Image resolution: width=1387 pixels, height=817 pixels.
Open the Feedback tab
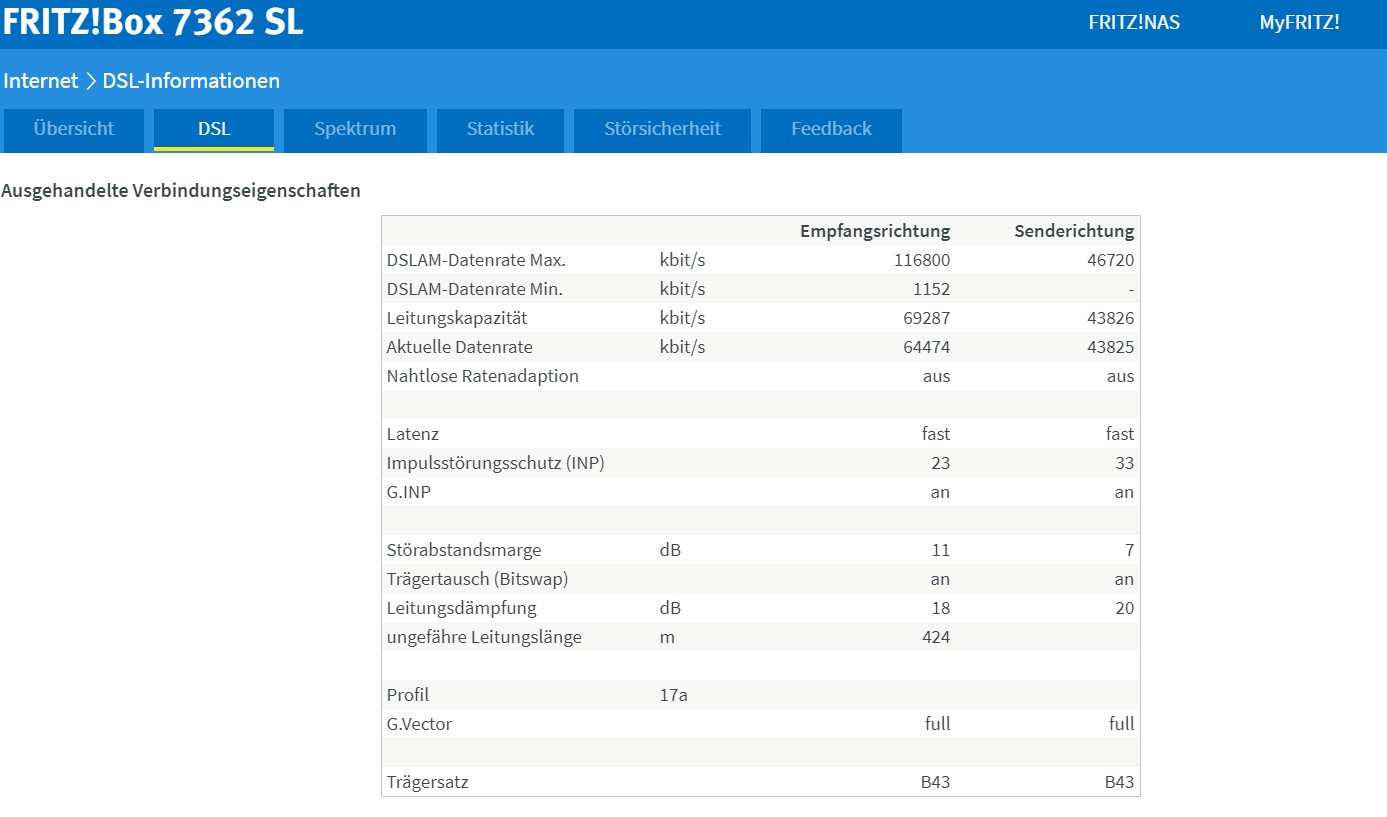tap(831, 129)
